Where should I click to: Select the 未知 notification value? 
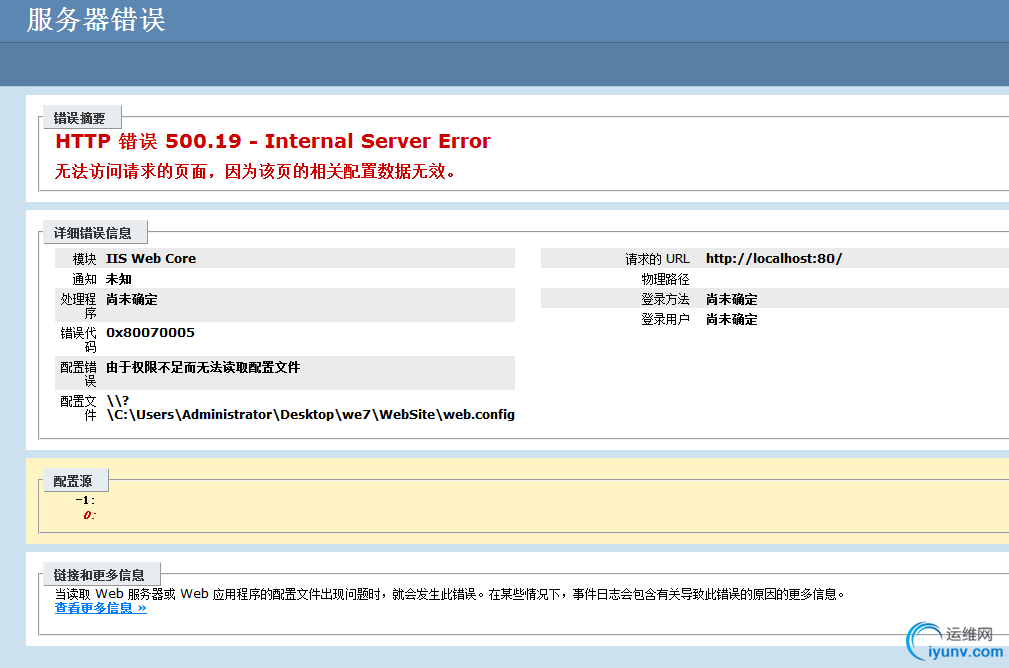119,279
